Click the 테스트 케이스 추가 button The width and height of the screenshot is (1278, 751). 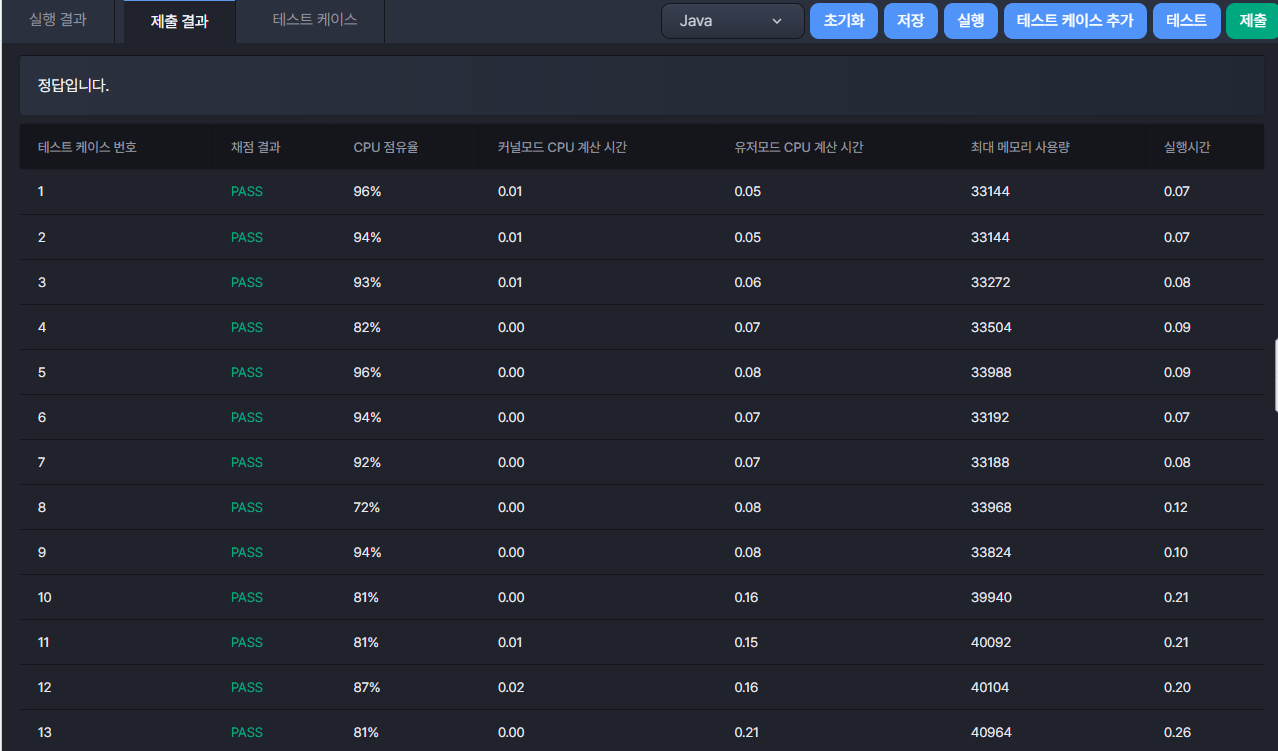point(1075,21)
